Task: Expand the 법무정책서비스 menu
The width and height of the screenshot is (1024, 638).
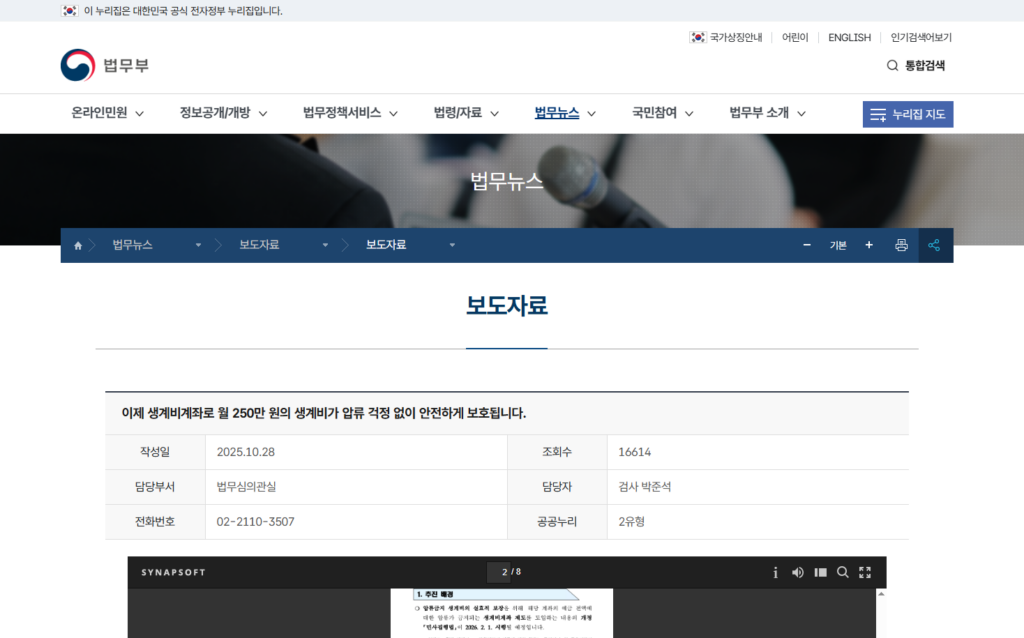Action: [x=350, y=113]
